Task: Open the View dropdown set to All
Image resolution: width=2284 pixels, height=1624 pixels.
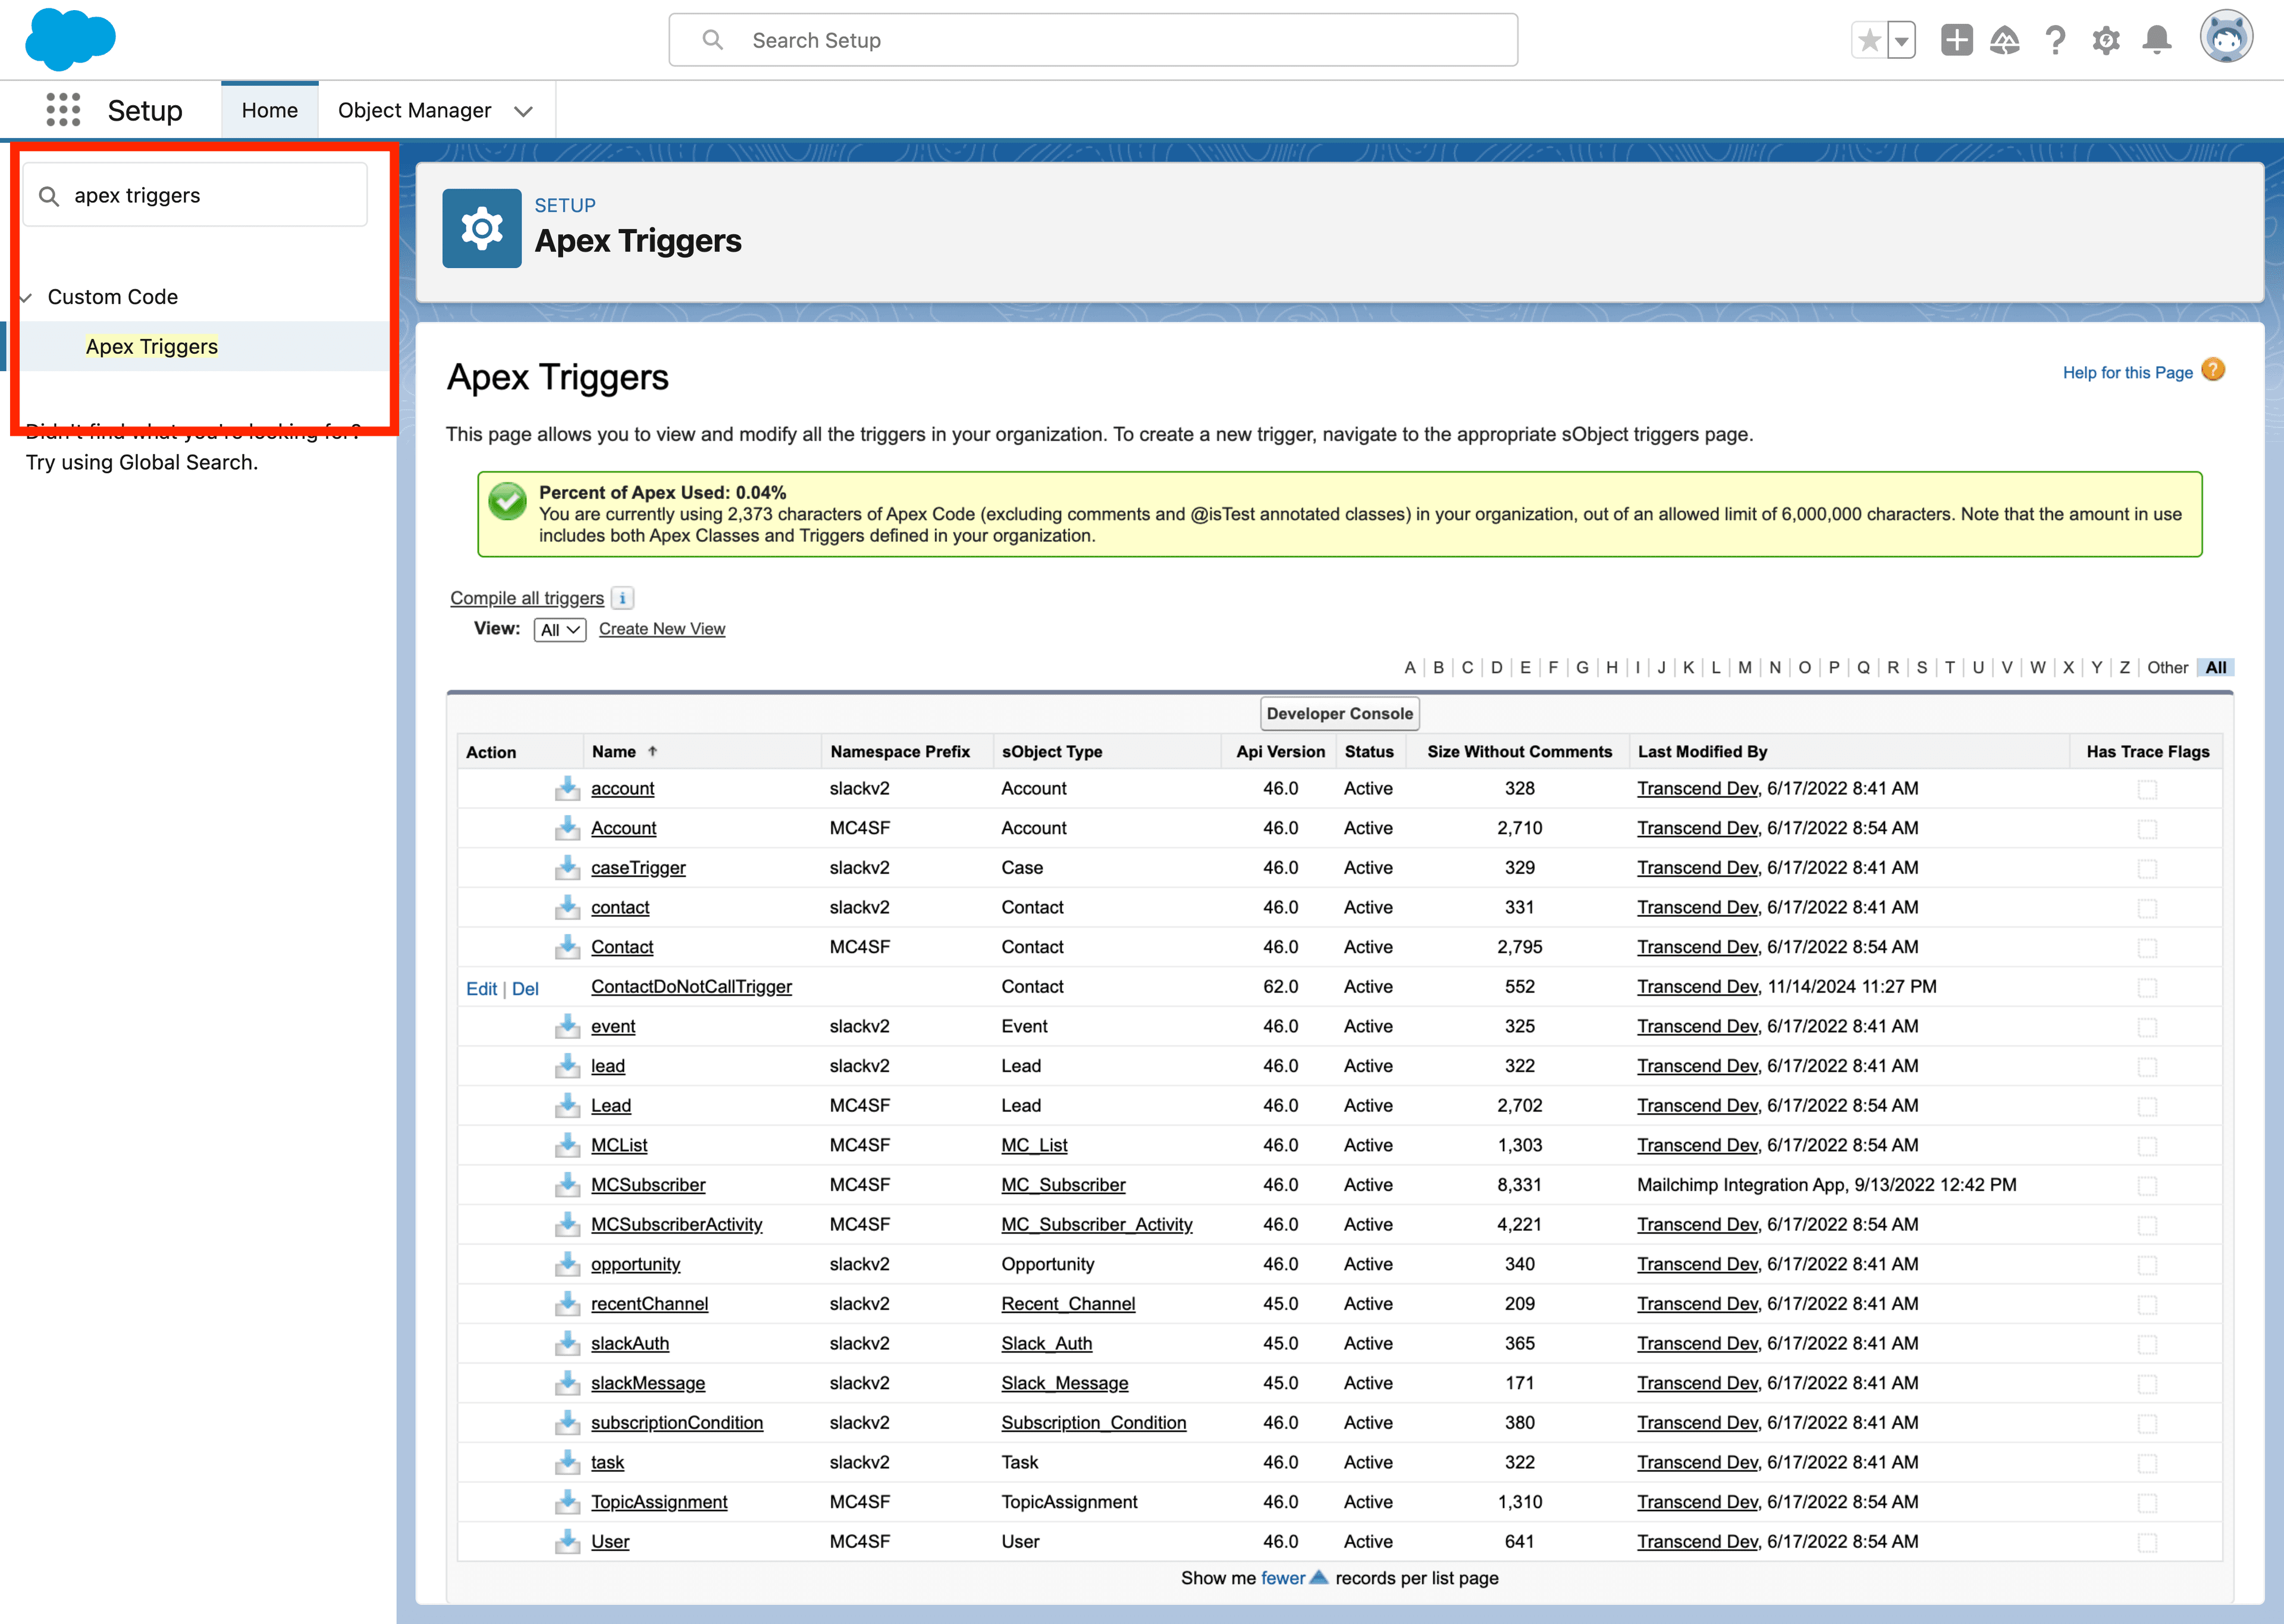Action: pyautogui.click(x=560, y=630)
